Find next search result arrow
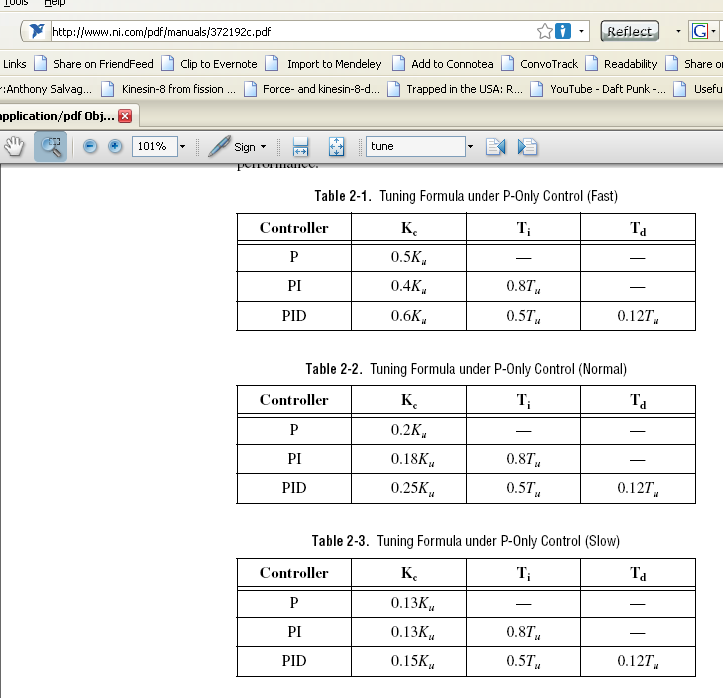The height and width of the screenshot is (698, 723). [528, 147]
